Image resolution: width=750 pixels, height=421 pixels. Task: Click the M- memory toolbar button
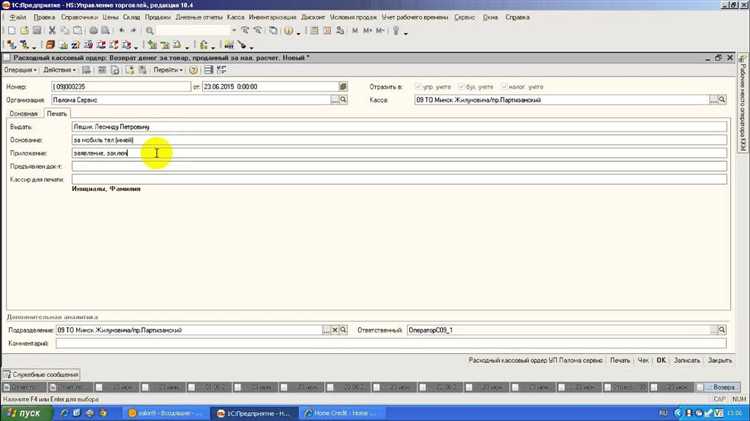[x=380, y=31]
